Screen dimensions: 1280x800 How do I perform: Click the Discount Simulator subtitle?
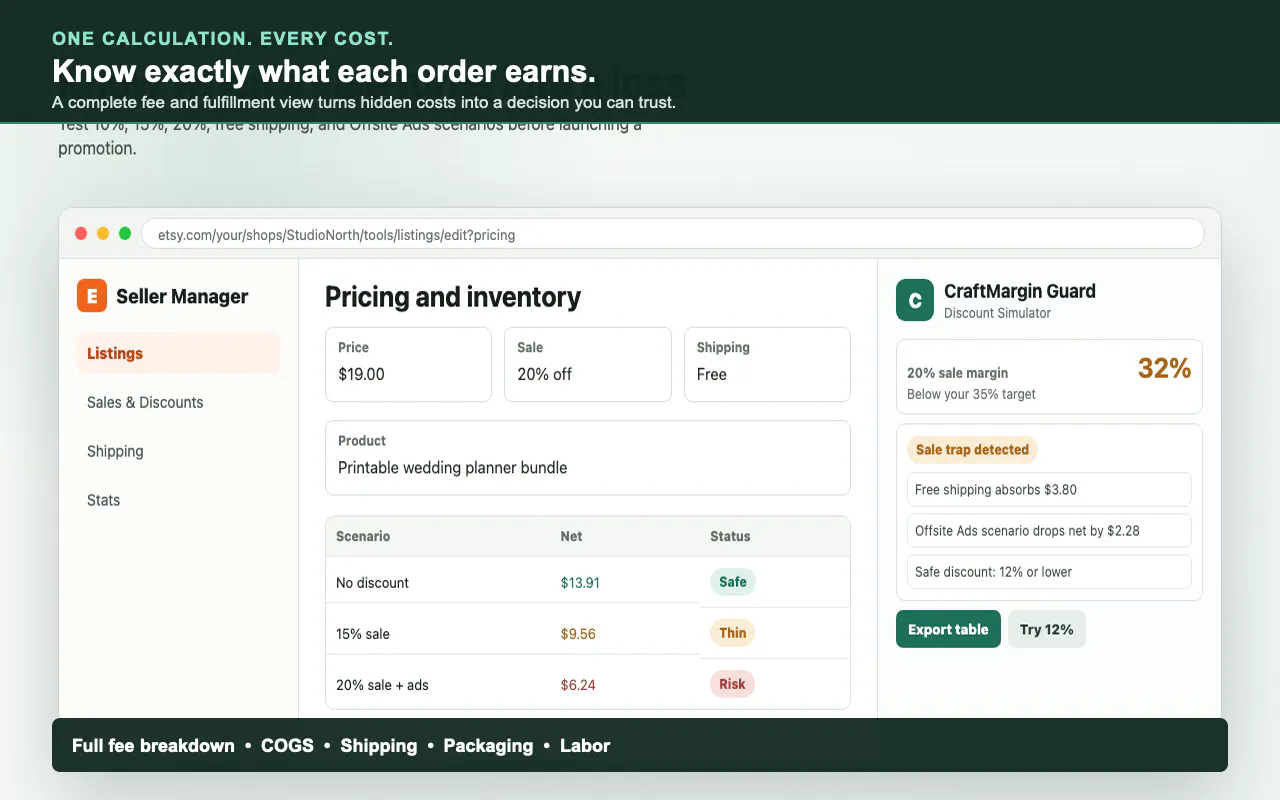(x=998, y=313)
